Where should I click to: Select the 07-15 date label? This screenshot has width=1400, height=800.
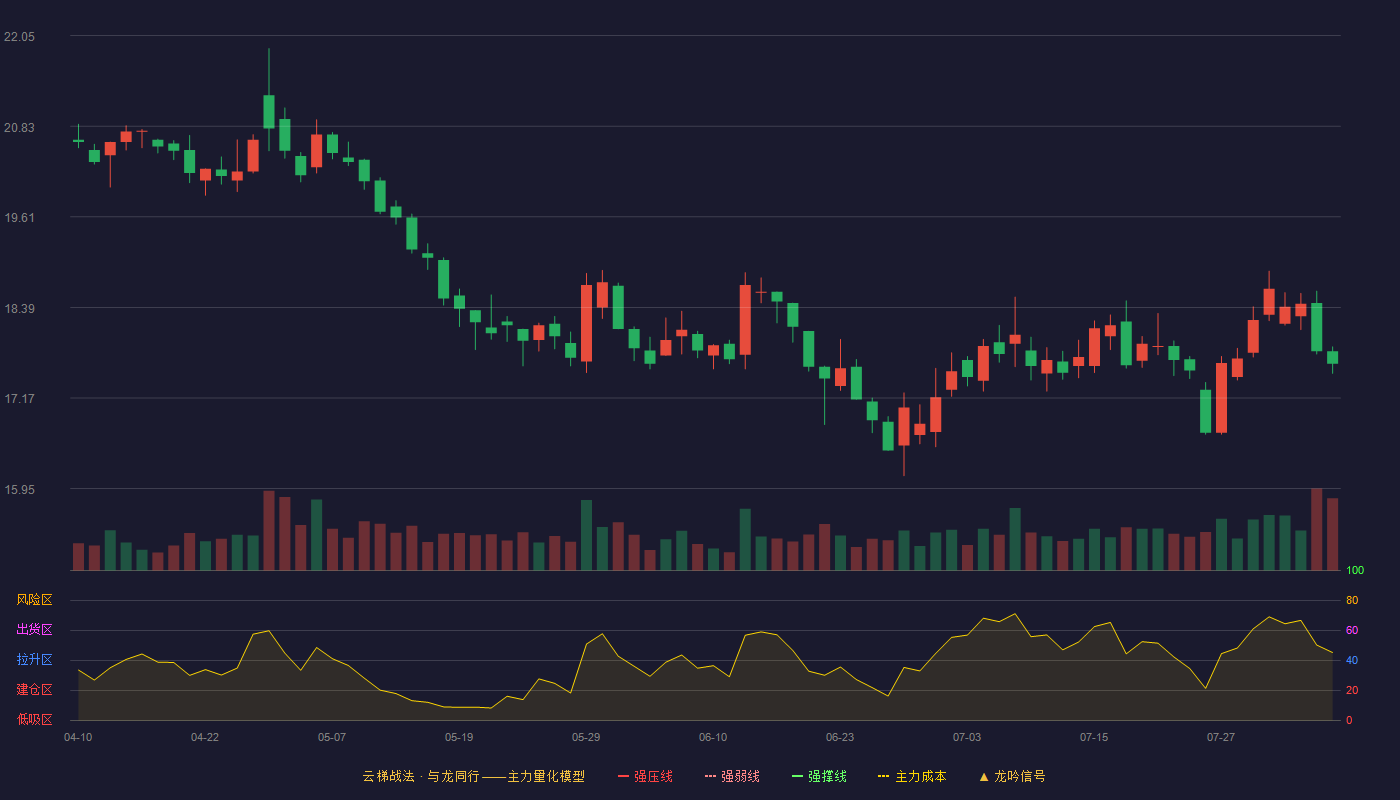1094,737
